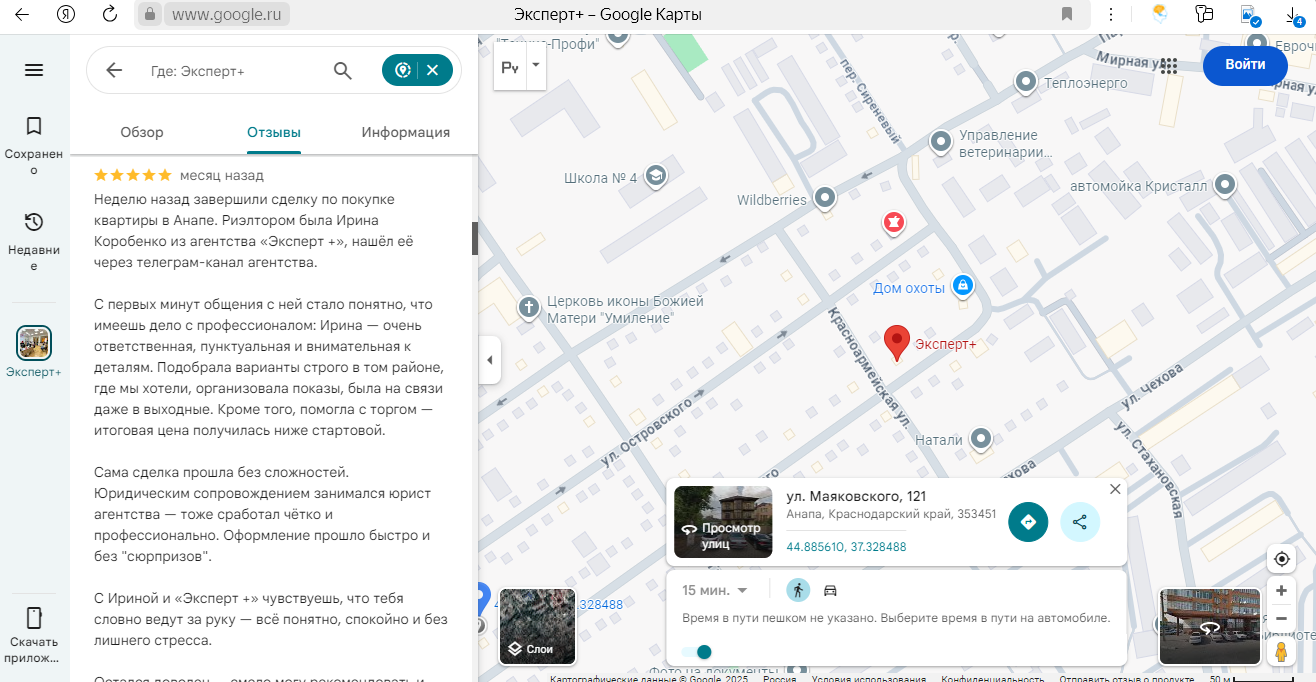Image resolution: width=1316 pixels, height=682 pixels.
Task: Switch to the Информация tab
Action: (406, 132)
